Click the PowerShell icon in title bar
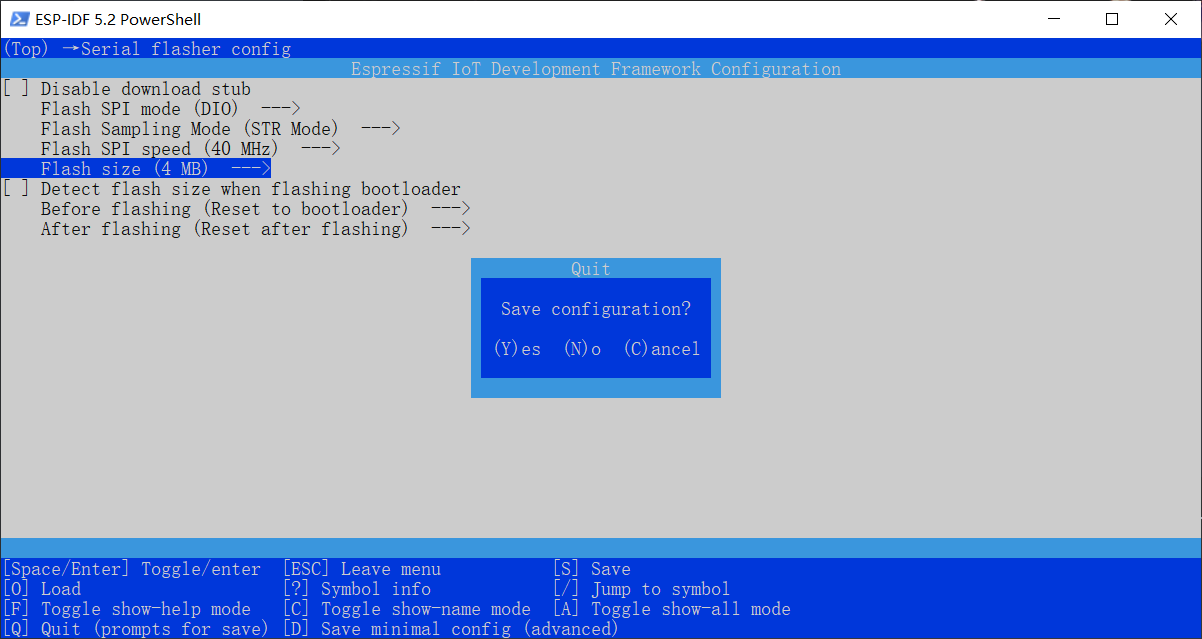Viewport: 1202px width, 639px height. (18, 19)
